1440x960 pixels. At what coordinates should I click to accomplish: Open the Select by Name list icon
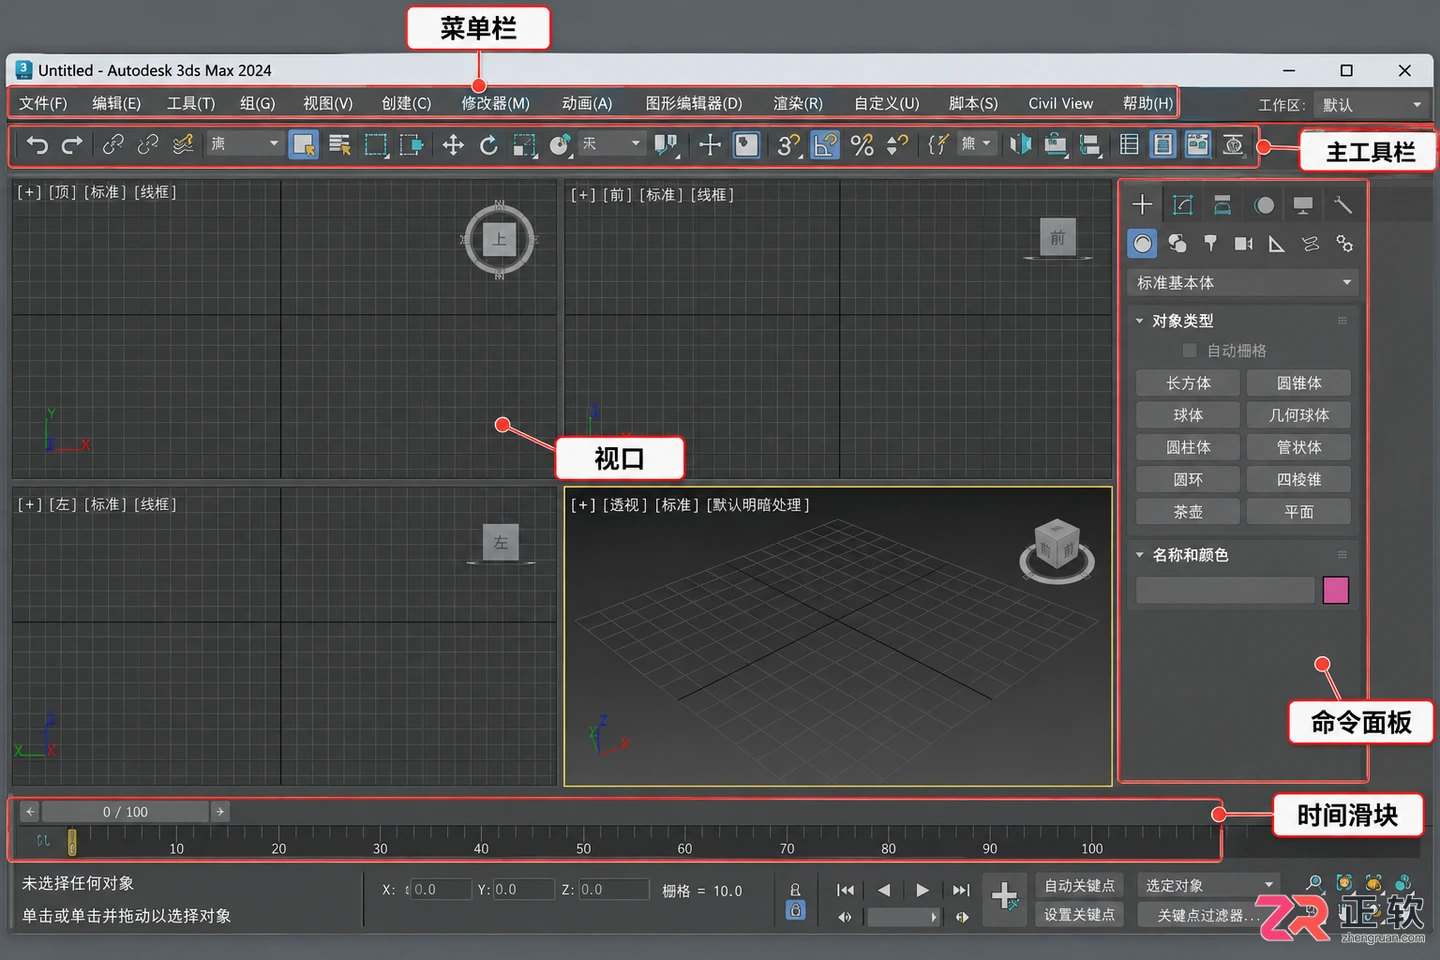pyautogui.click(x=340, y=145)
